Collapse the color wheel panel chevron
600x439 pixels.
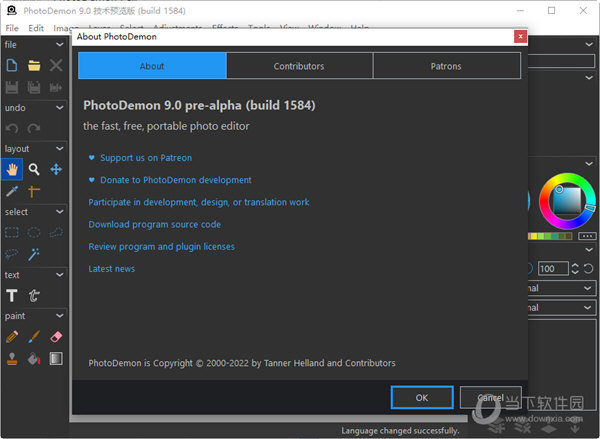click(589, 164)
